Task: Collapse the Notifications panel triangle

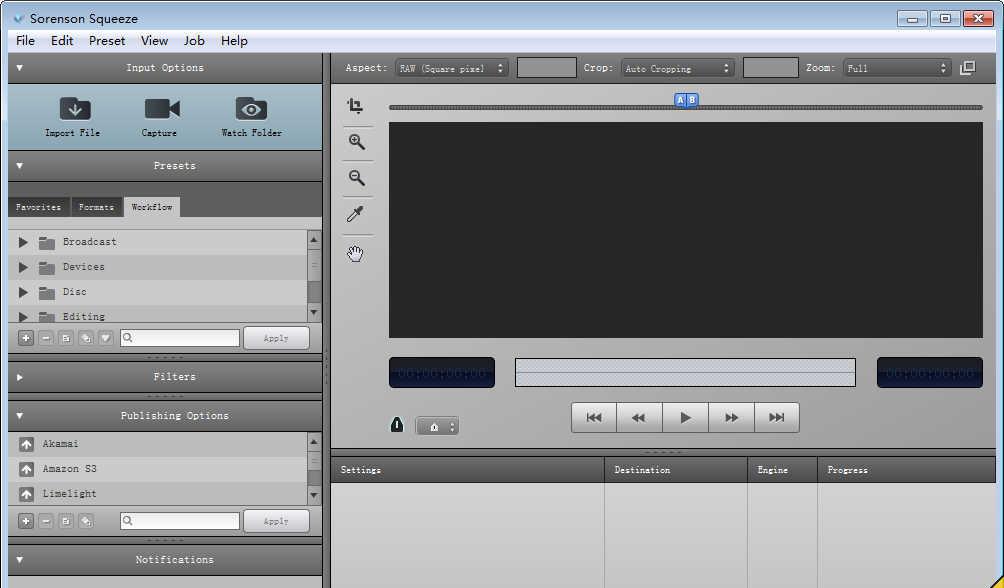Action: point(19,560)
